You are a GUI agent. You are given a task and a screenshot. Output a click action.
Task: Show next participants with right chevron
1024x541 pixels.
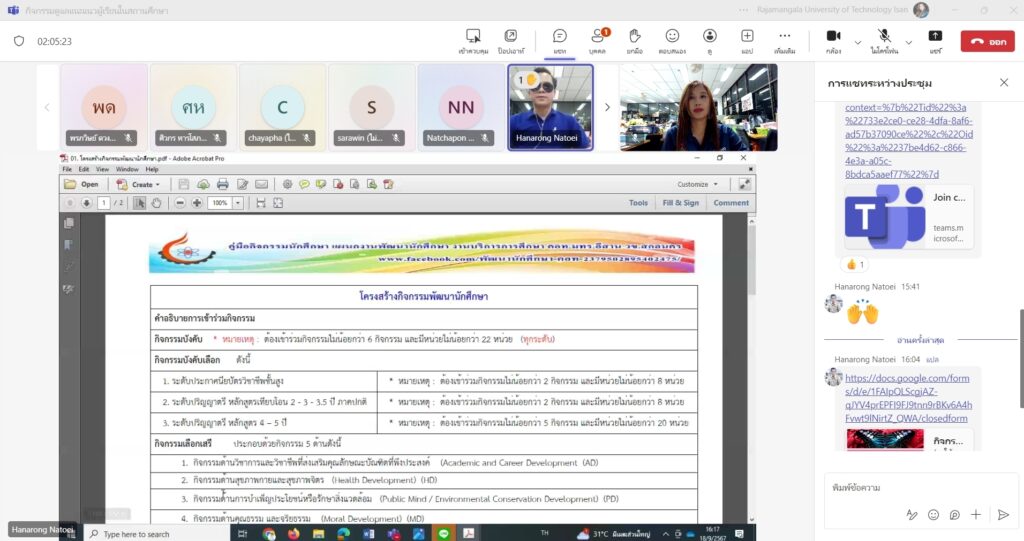[606, 107]
